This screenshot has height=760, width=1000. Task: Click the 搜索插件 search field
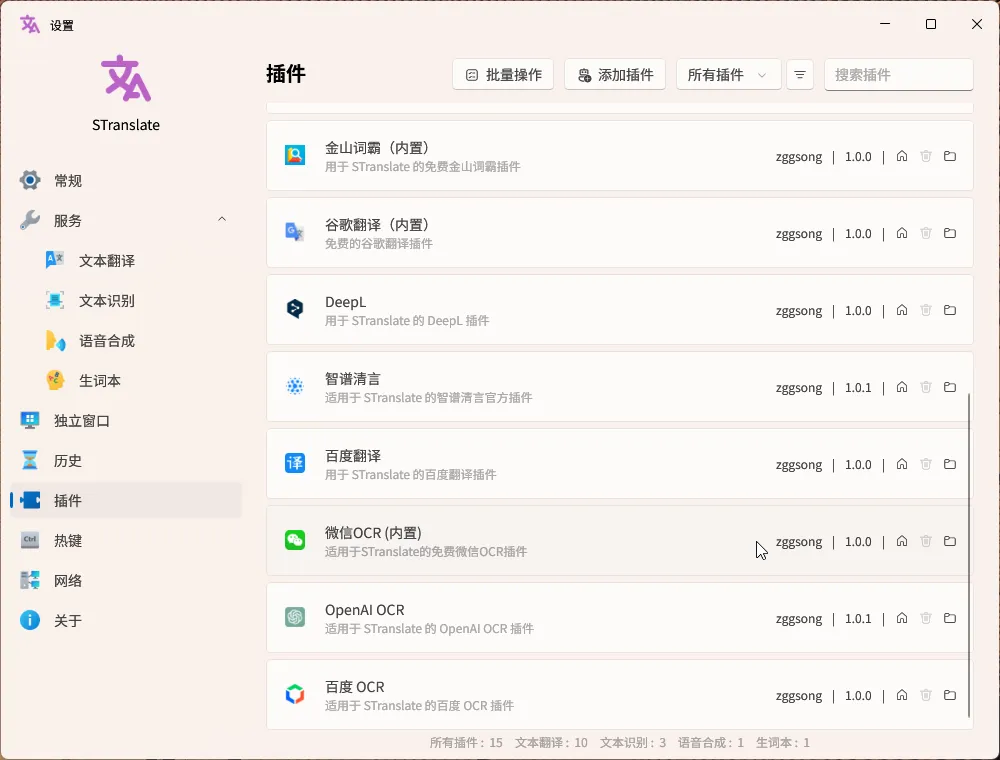tap(897, 74)
